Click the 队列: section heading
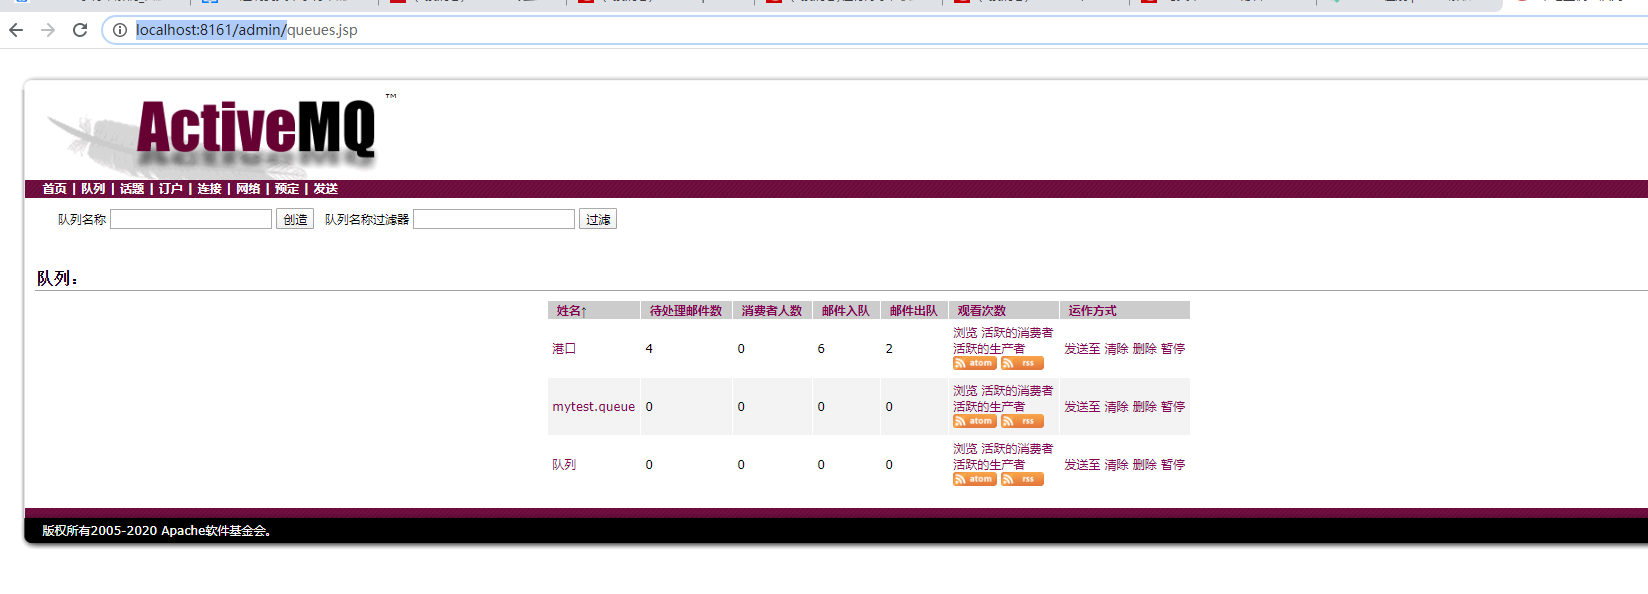Viewport: 1648px width, 594px height. (x=57, y=279)
